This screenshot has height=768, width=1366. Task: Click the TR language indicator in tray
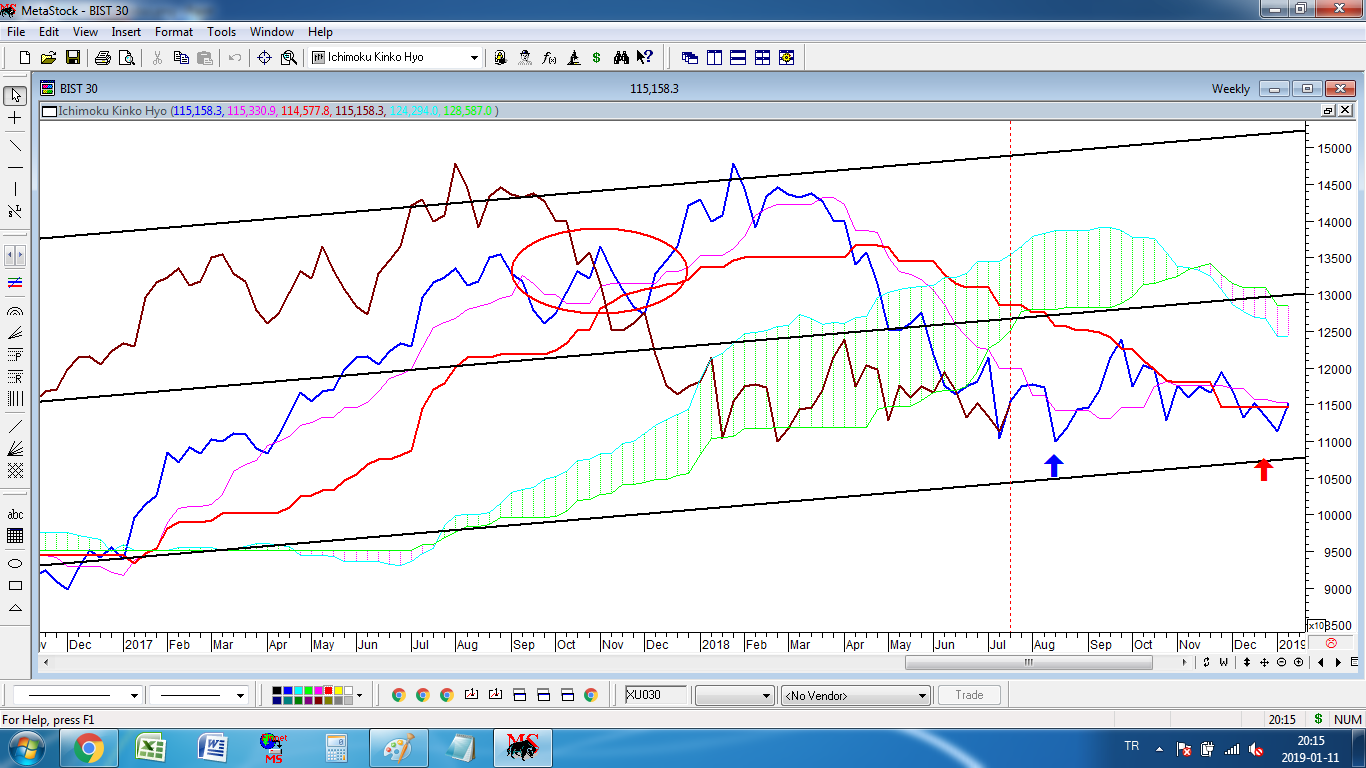(1131, 747)
